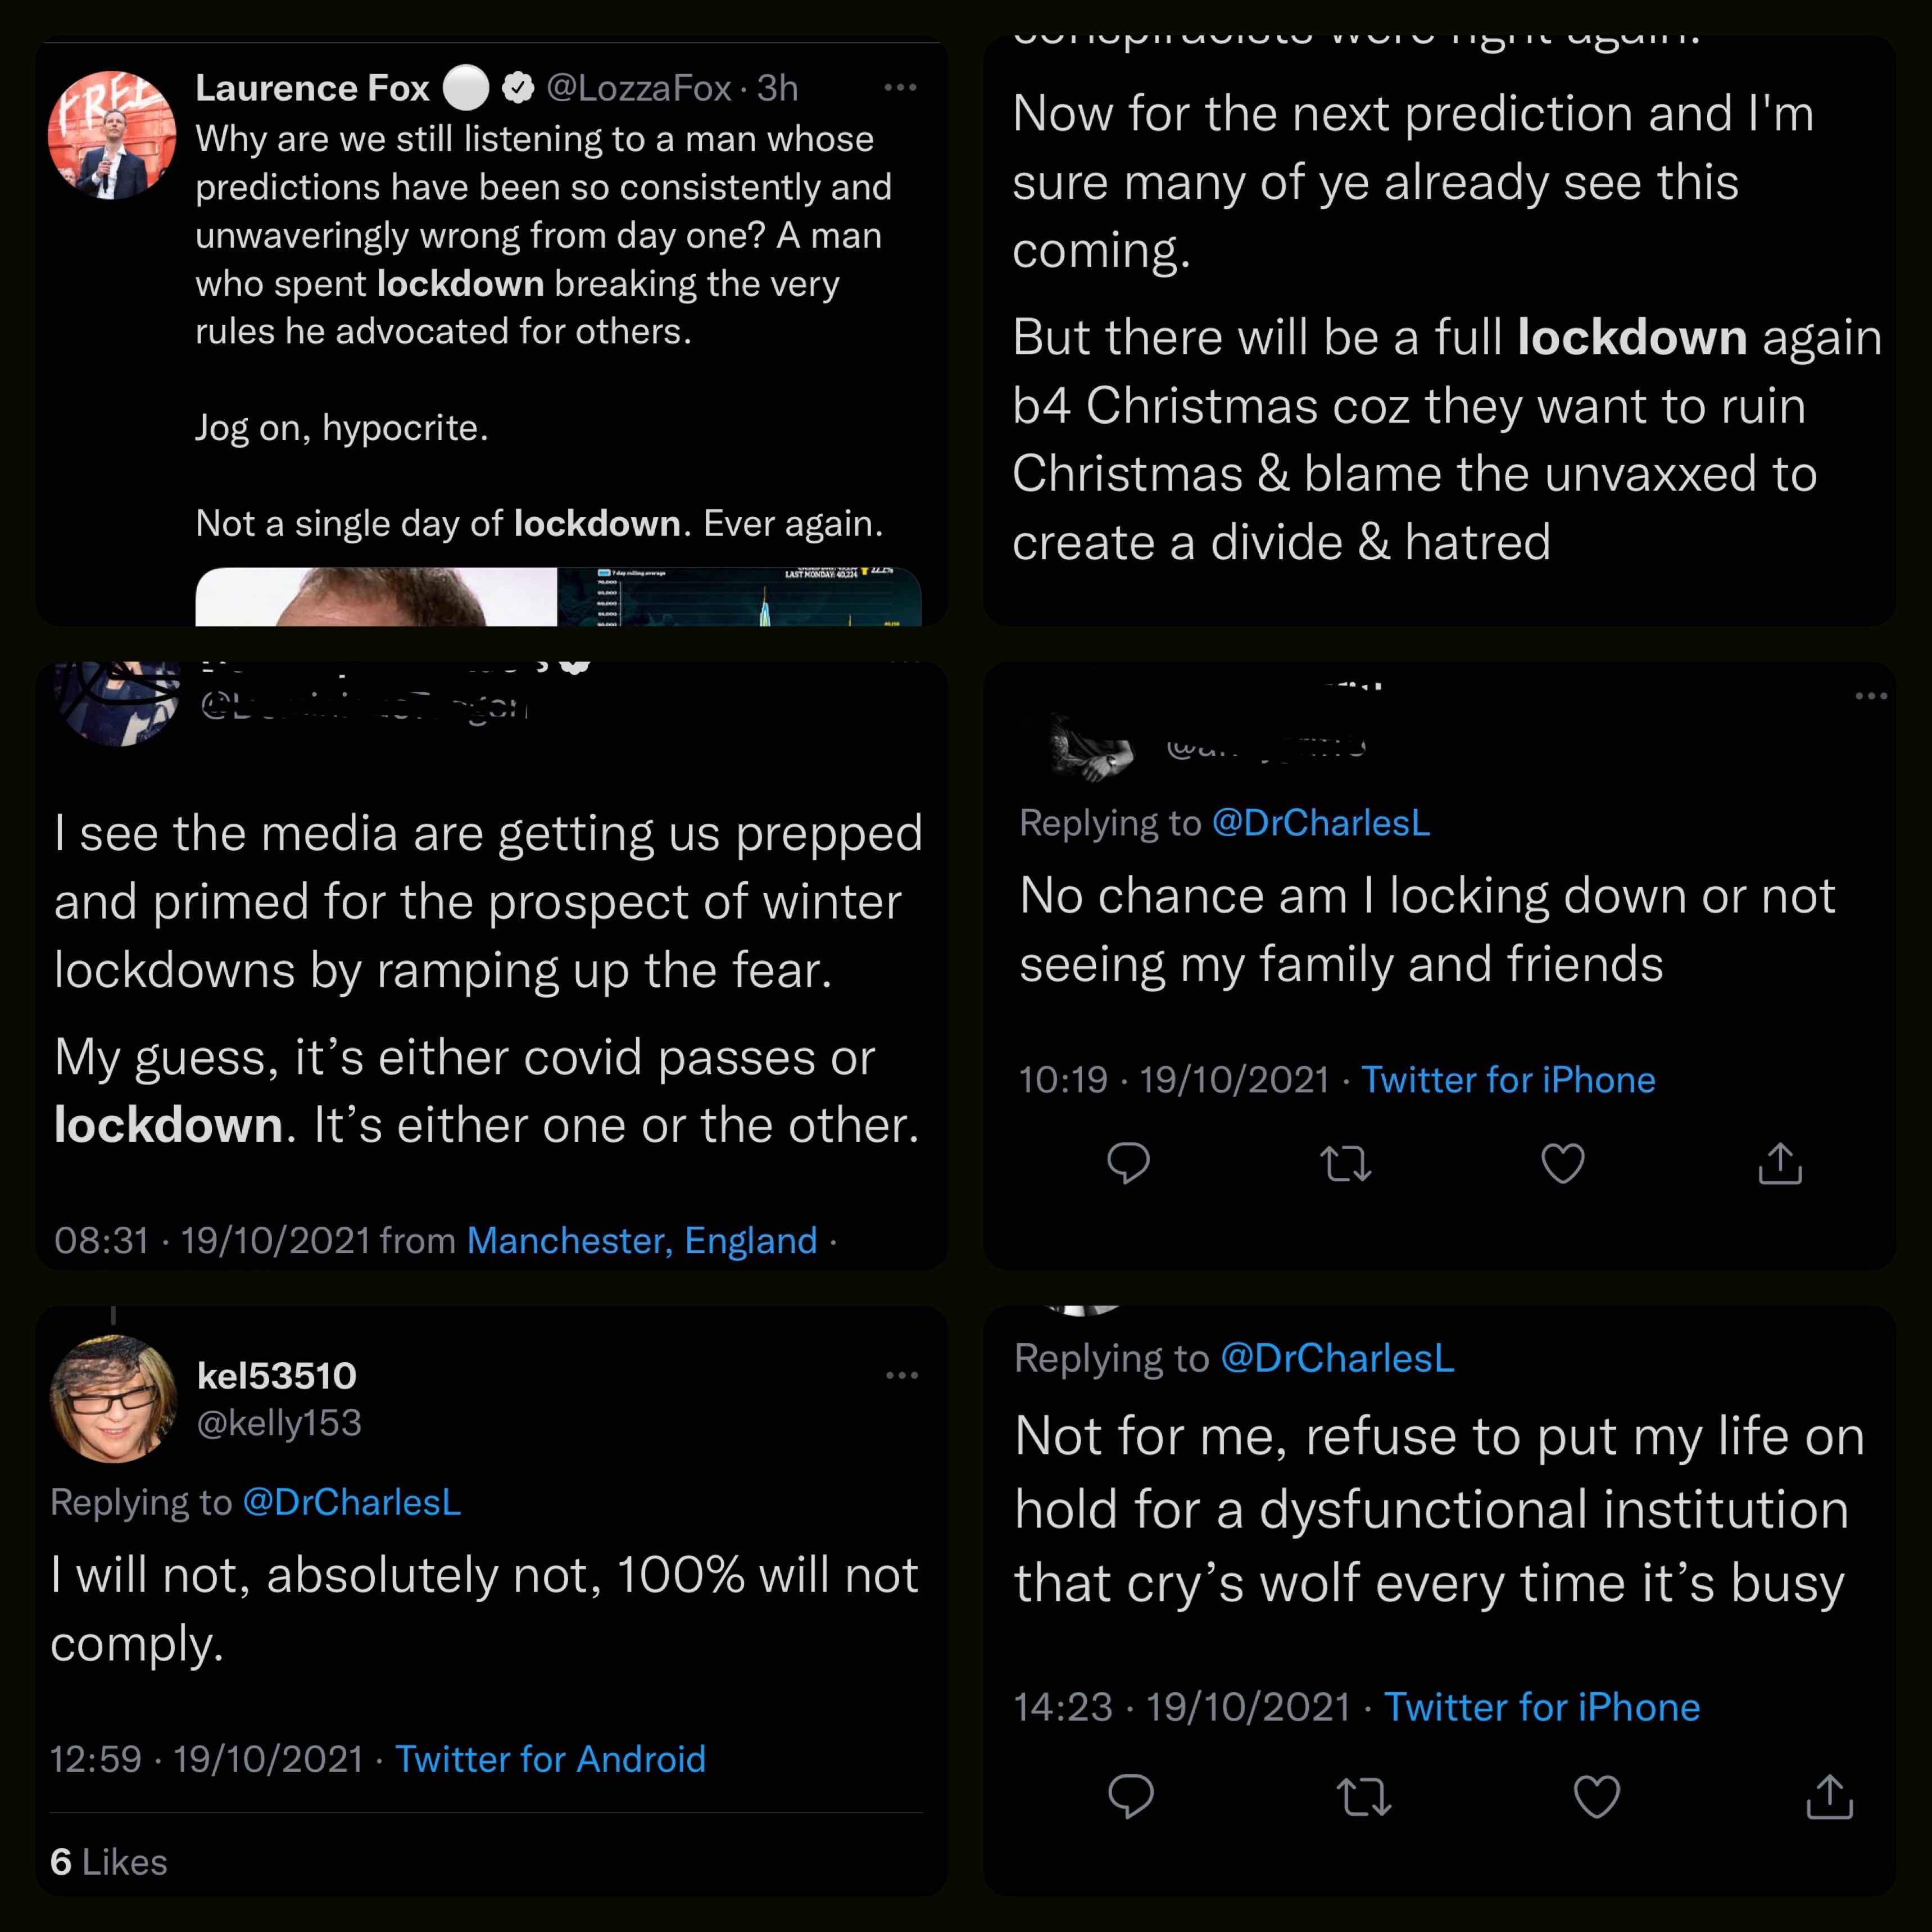
Task: Click the Twitter for Android link
Action: click(550, 1759)
